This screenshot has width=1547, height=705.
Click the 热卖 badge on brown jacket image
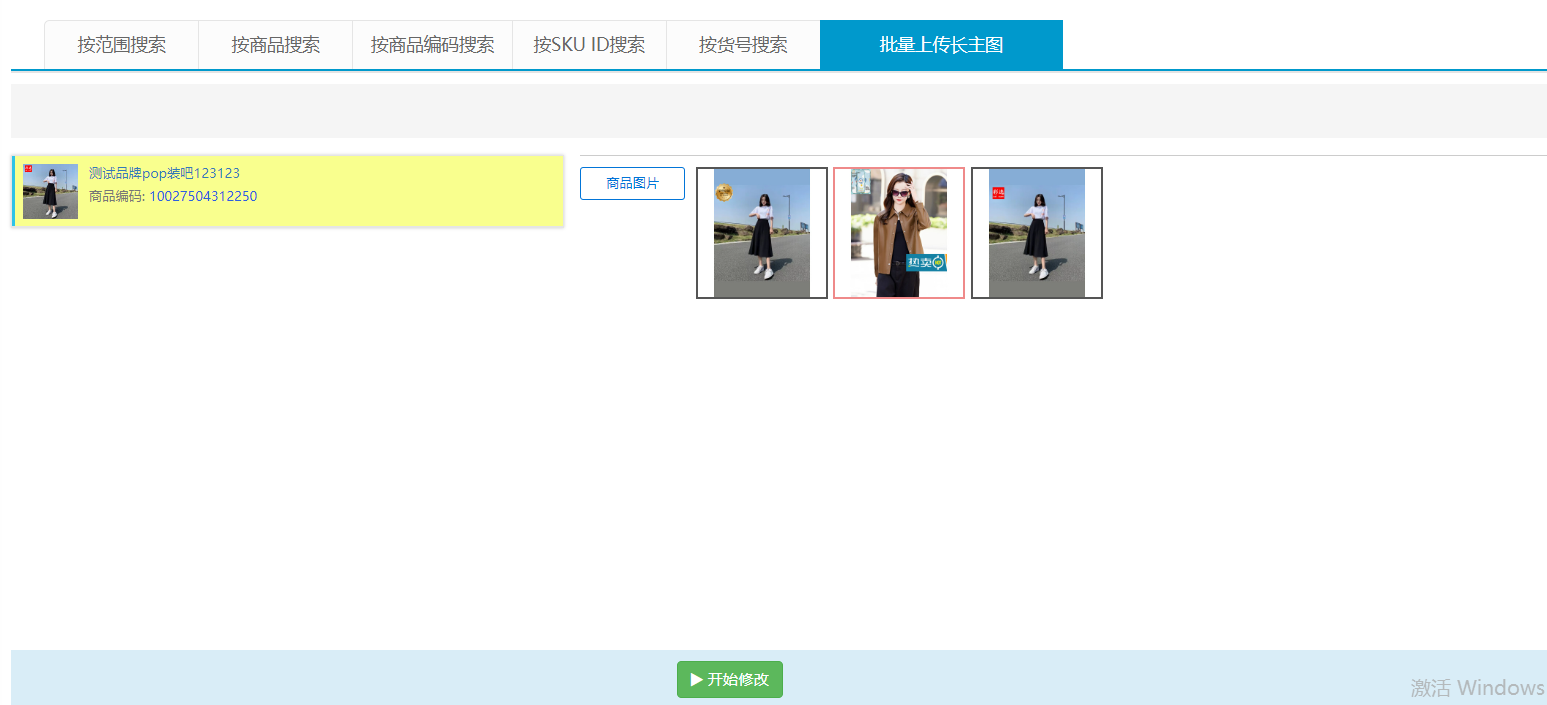(x=926, y=262)
